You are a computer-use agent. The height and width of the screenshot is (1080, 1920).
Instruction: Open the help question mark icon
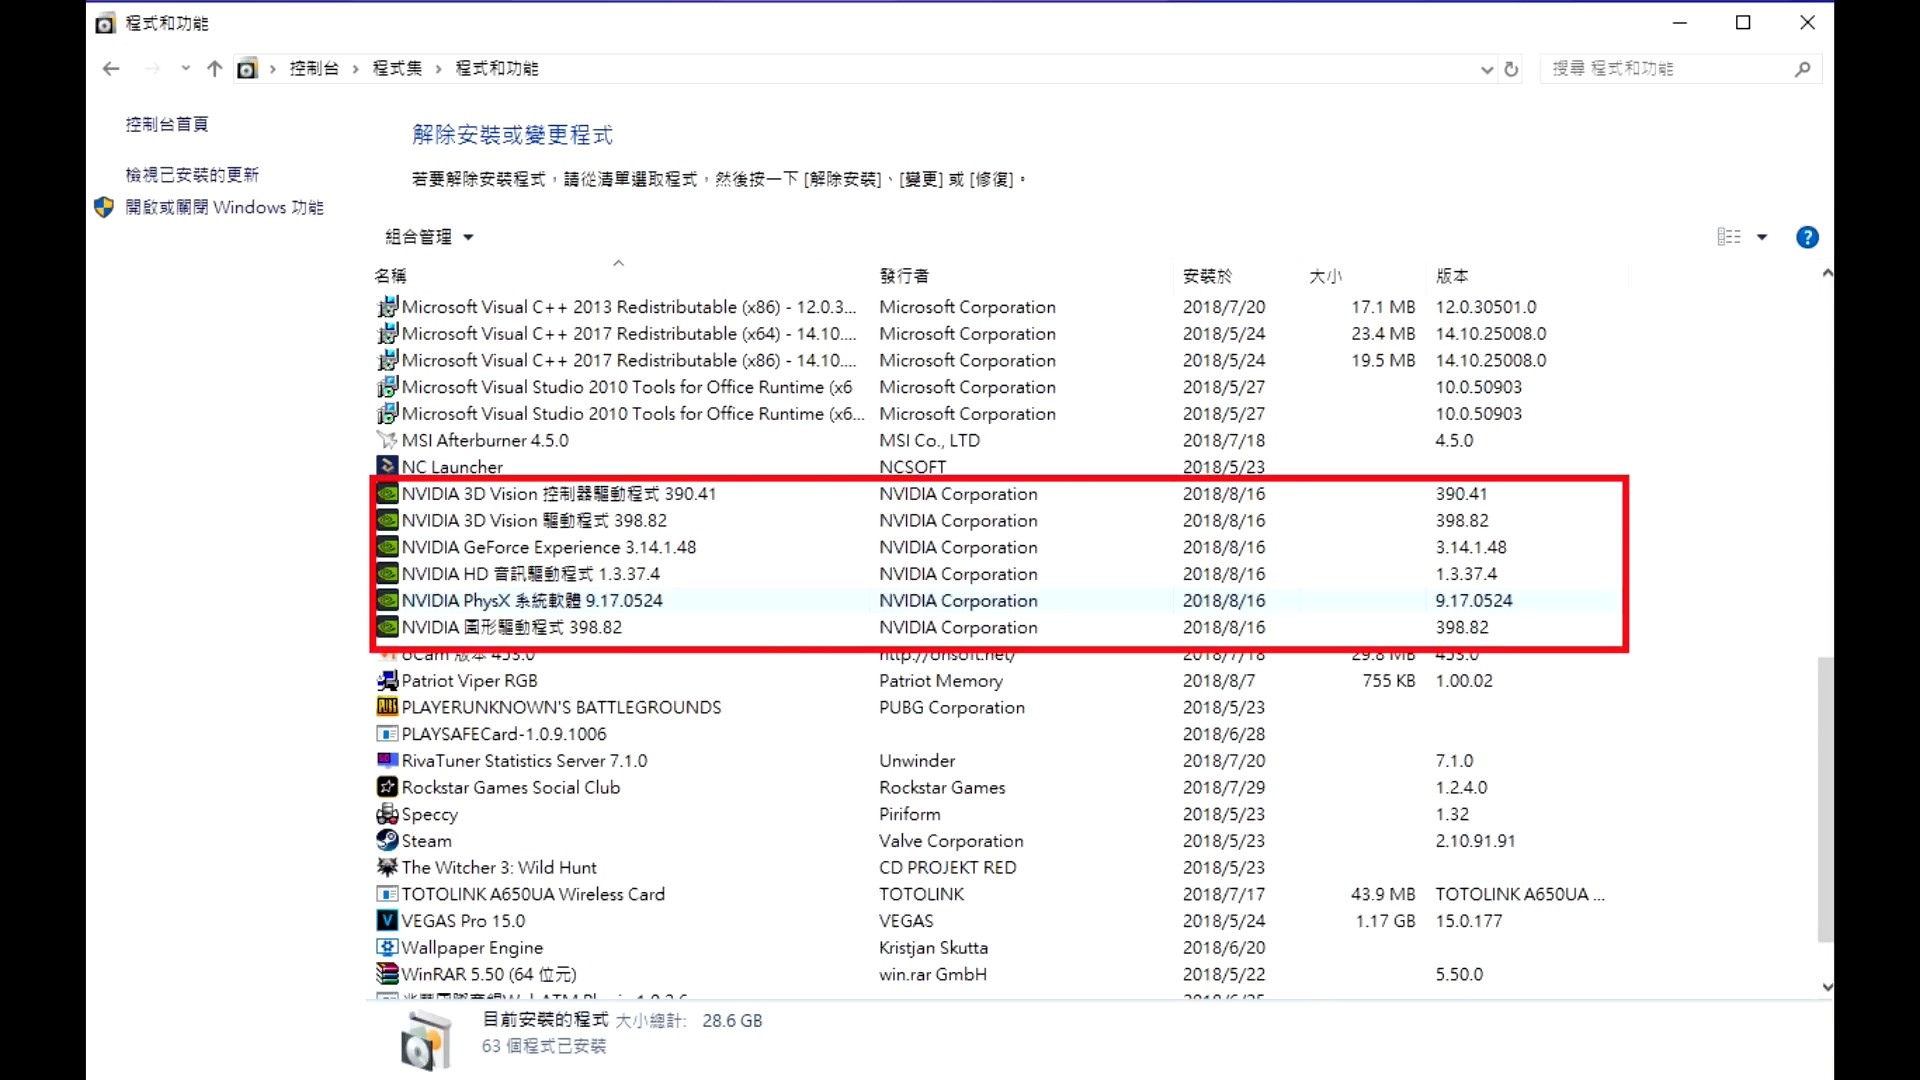click(x=1808, y=237)
